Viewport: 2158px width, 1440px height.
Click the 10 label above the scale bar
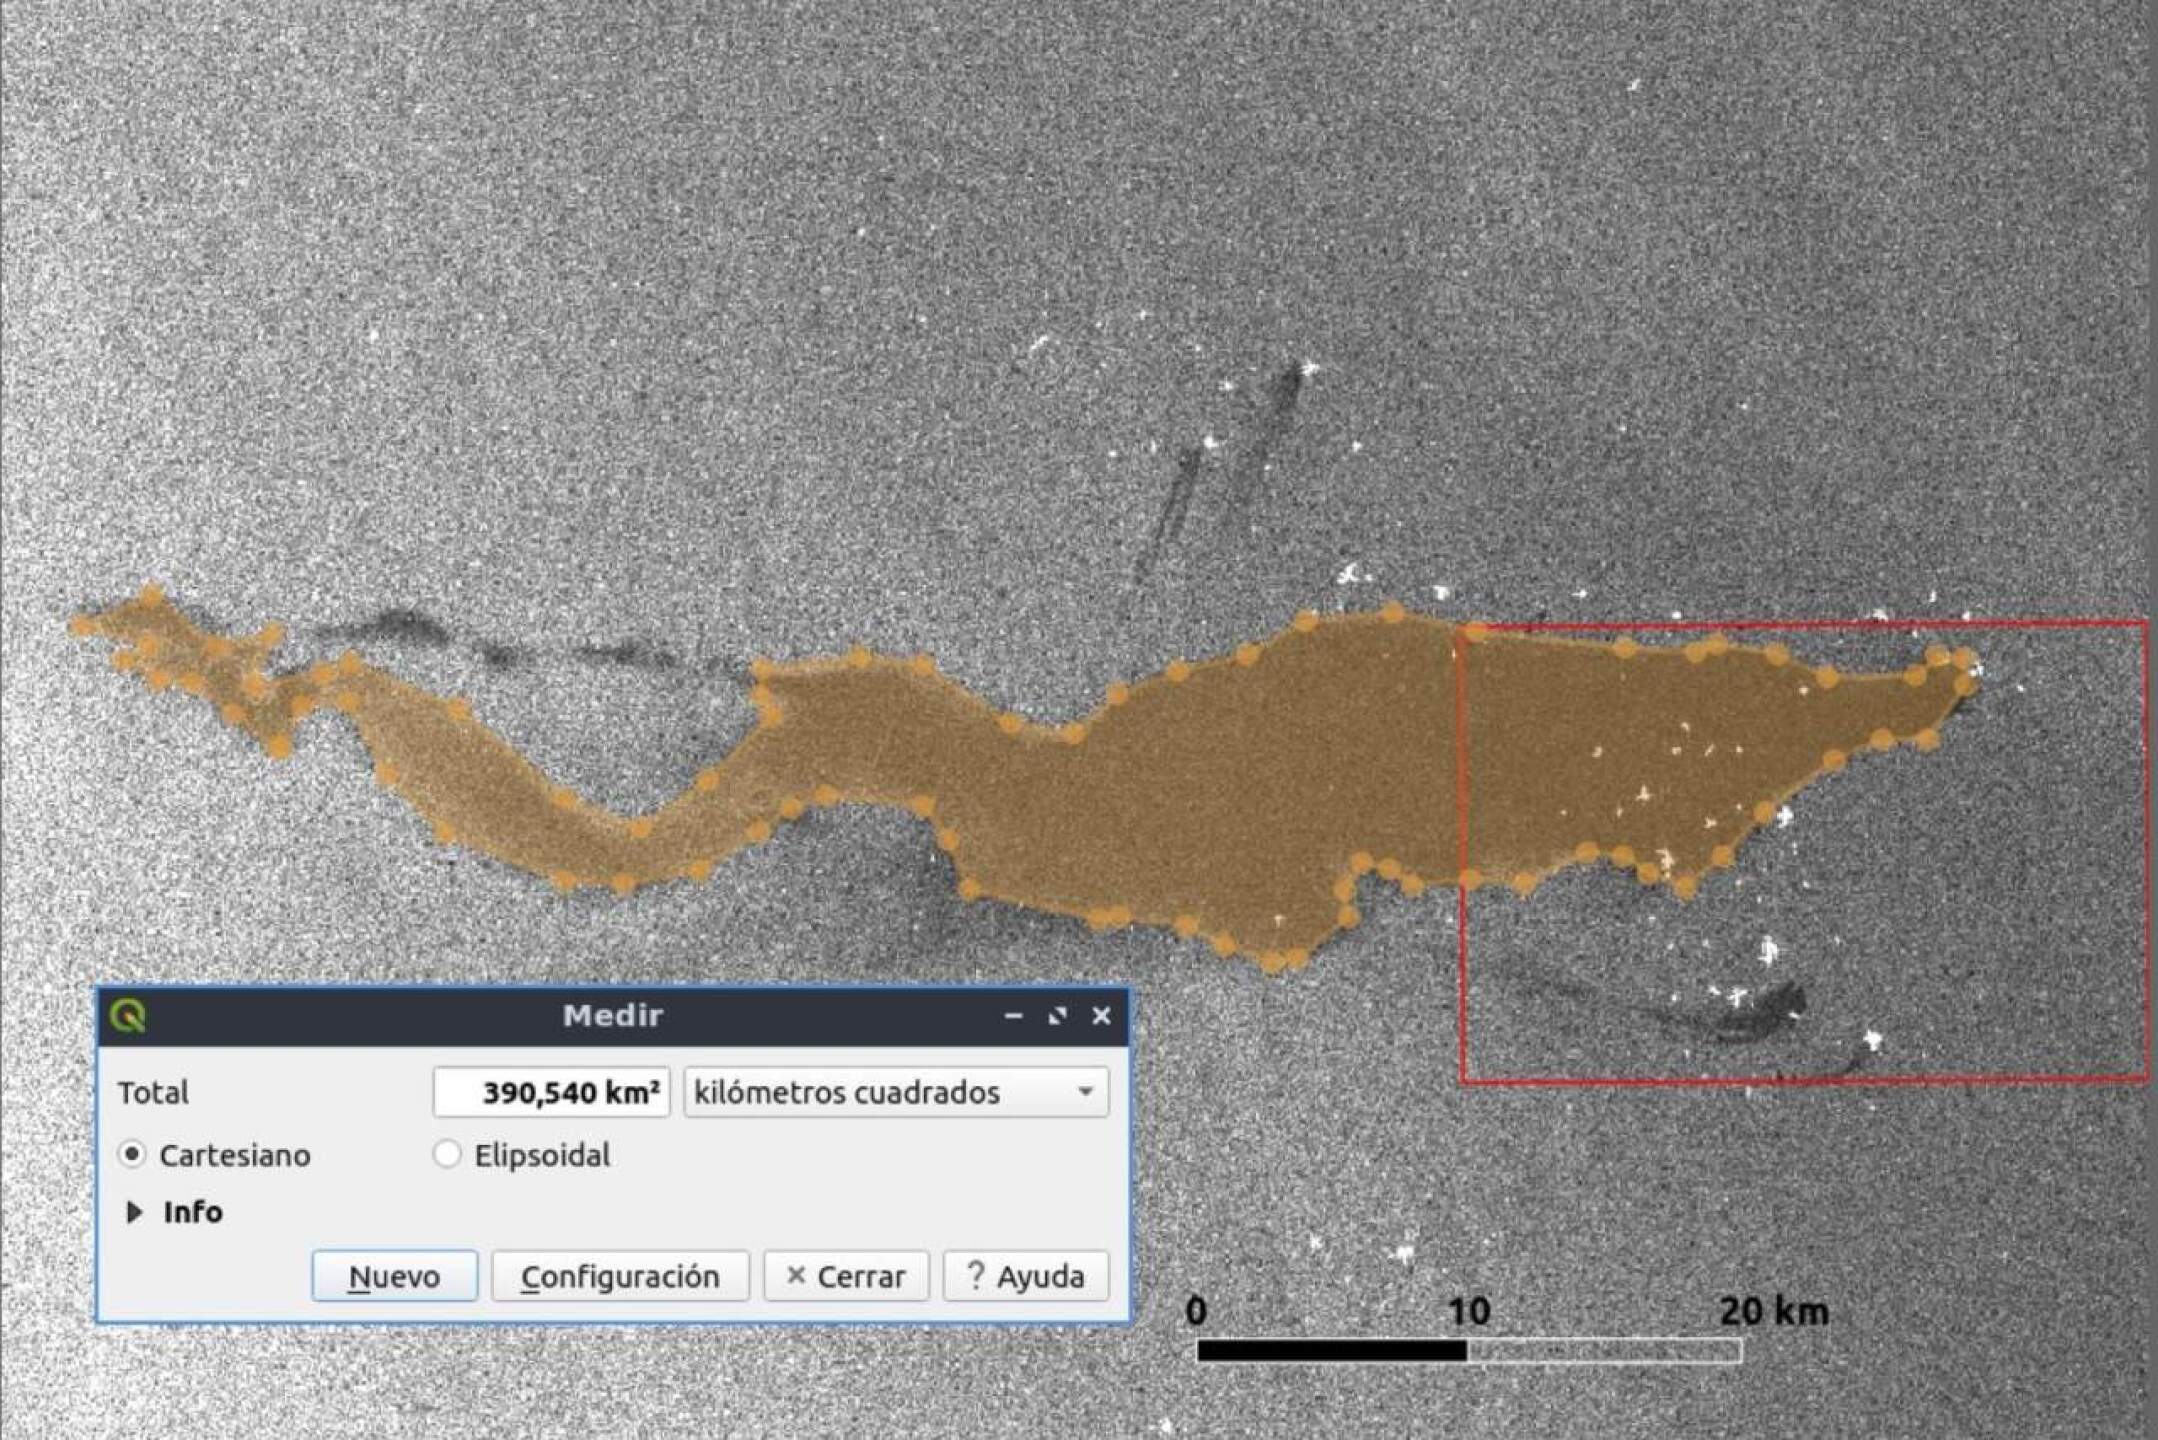click(x=1468, y=1311)
